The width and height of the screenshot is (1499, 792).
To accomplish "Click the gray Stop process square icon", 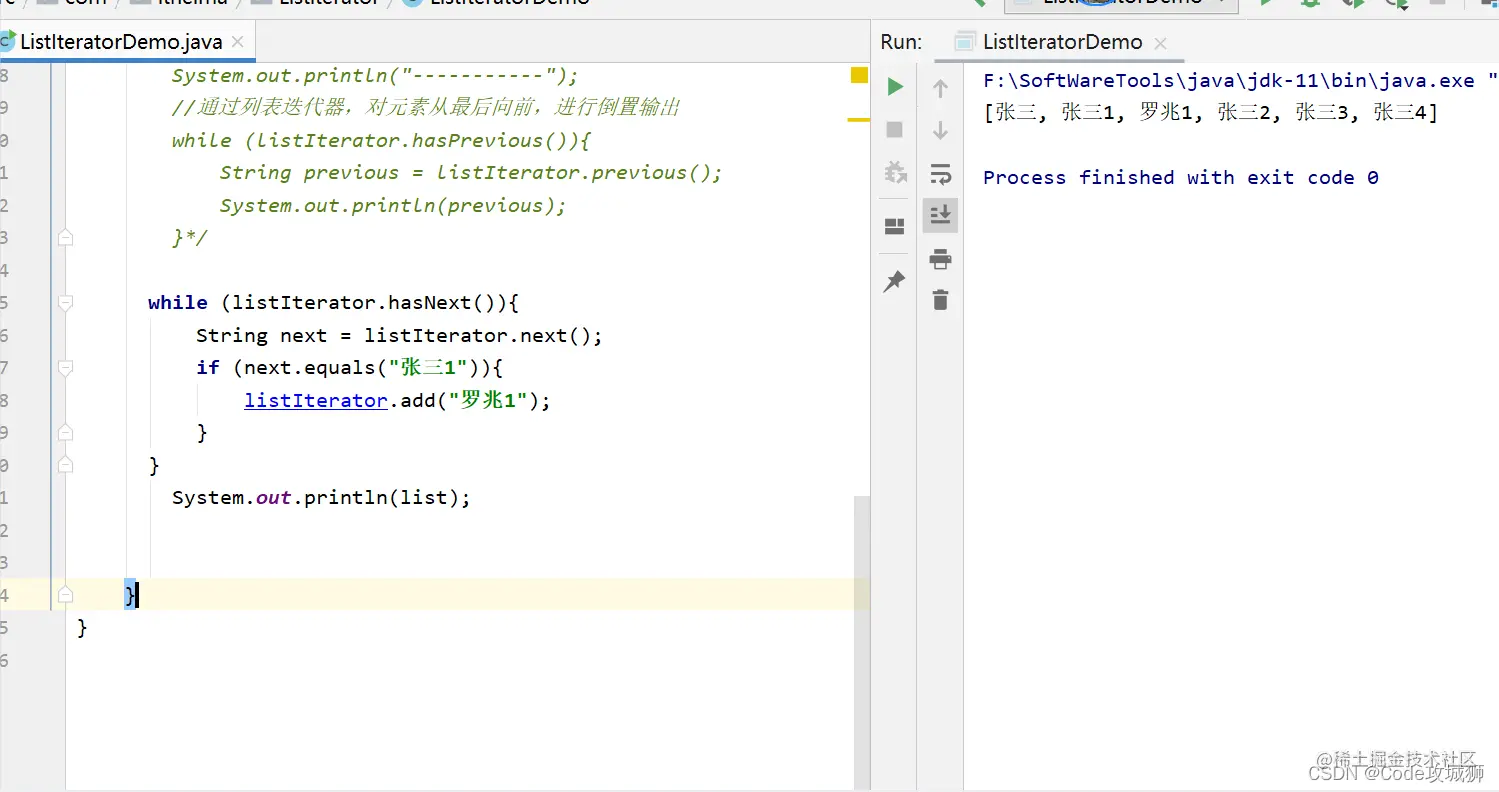I will tap(895, 130).
